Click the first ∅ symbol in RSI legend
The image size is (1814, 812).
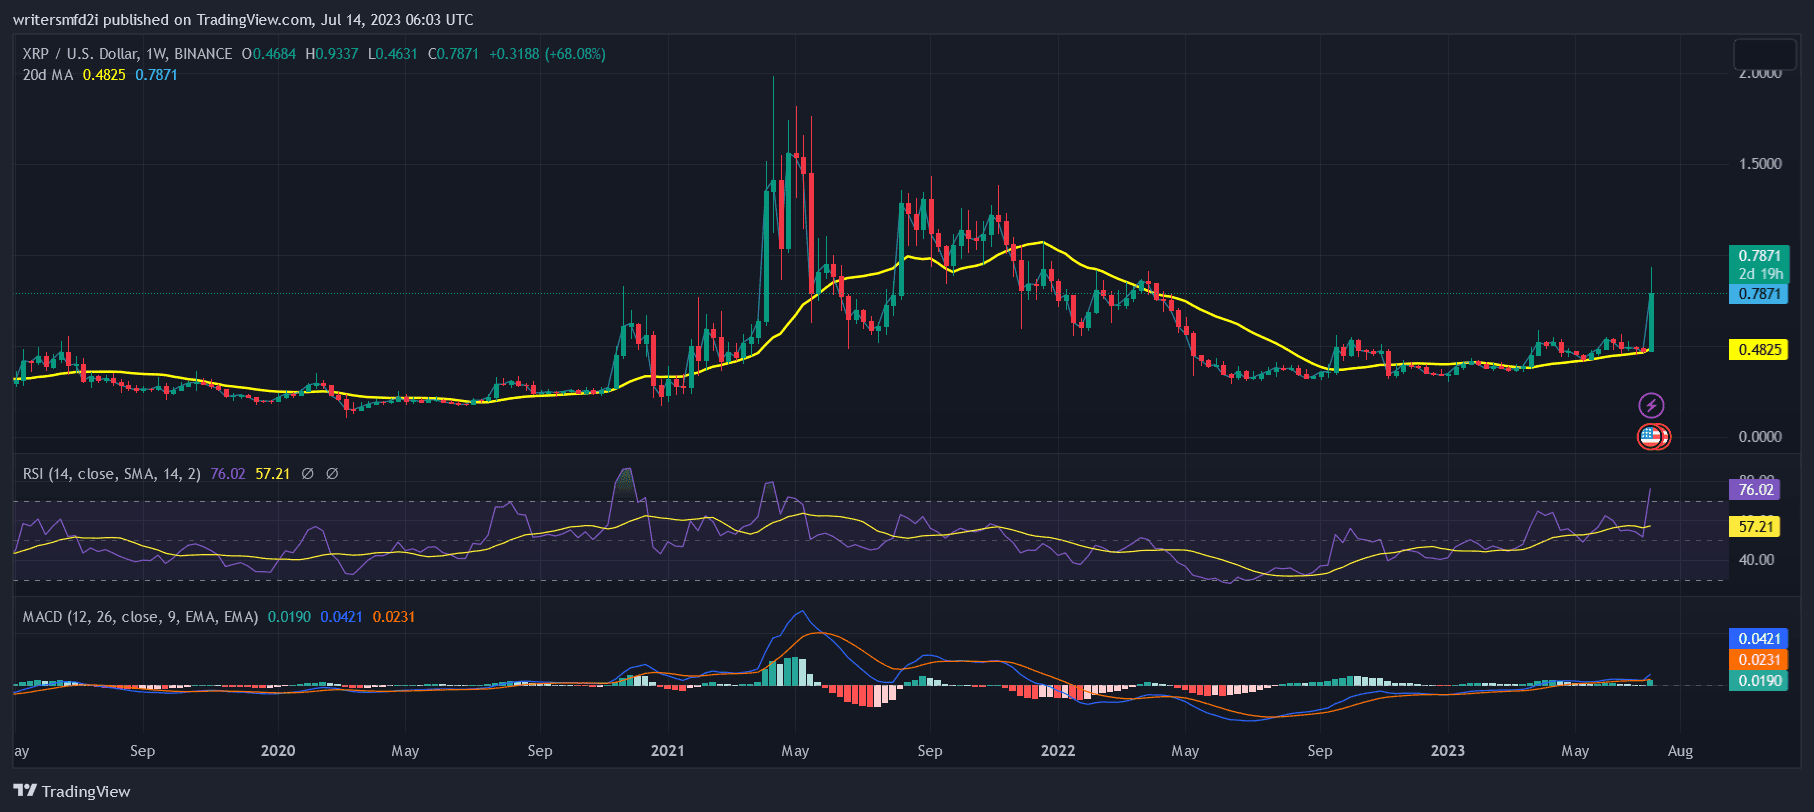pos(308,474)
